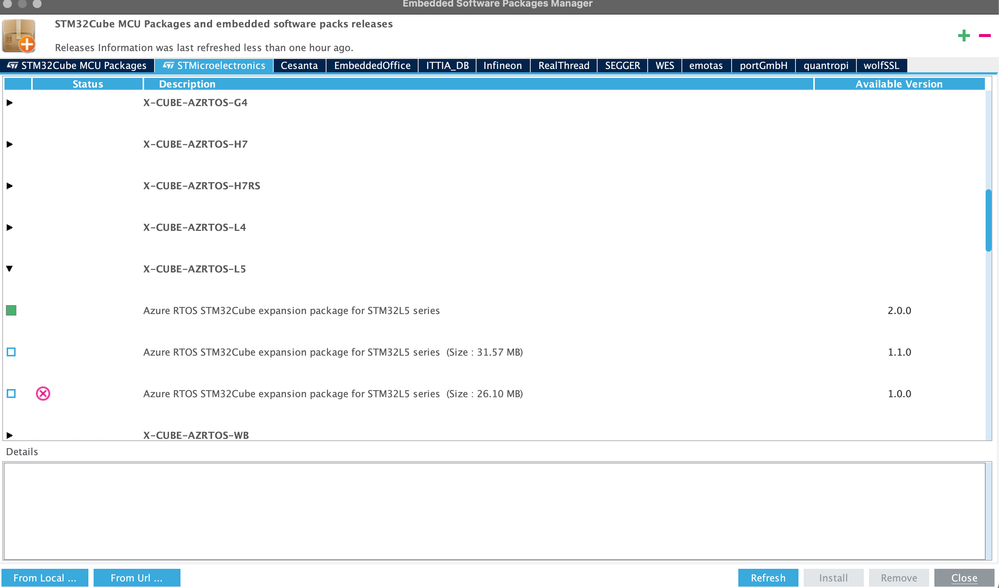Click the Refresh button
999x588 pixels.
[x=768, y=578]
